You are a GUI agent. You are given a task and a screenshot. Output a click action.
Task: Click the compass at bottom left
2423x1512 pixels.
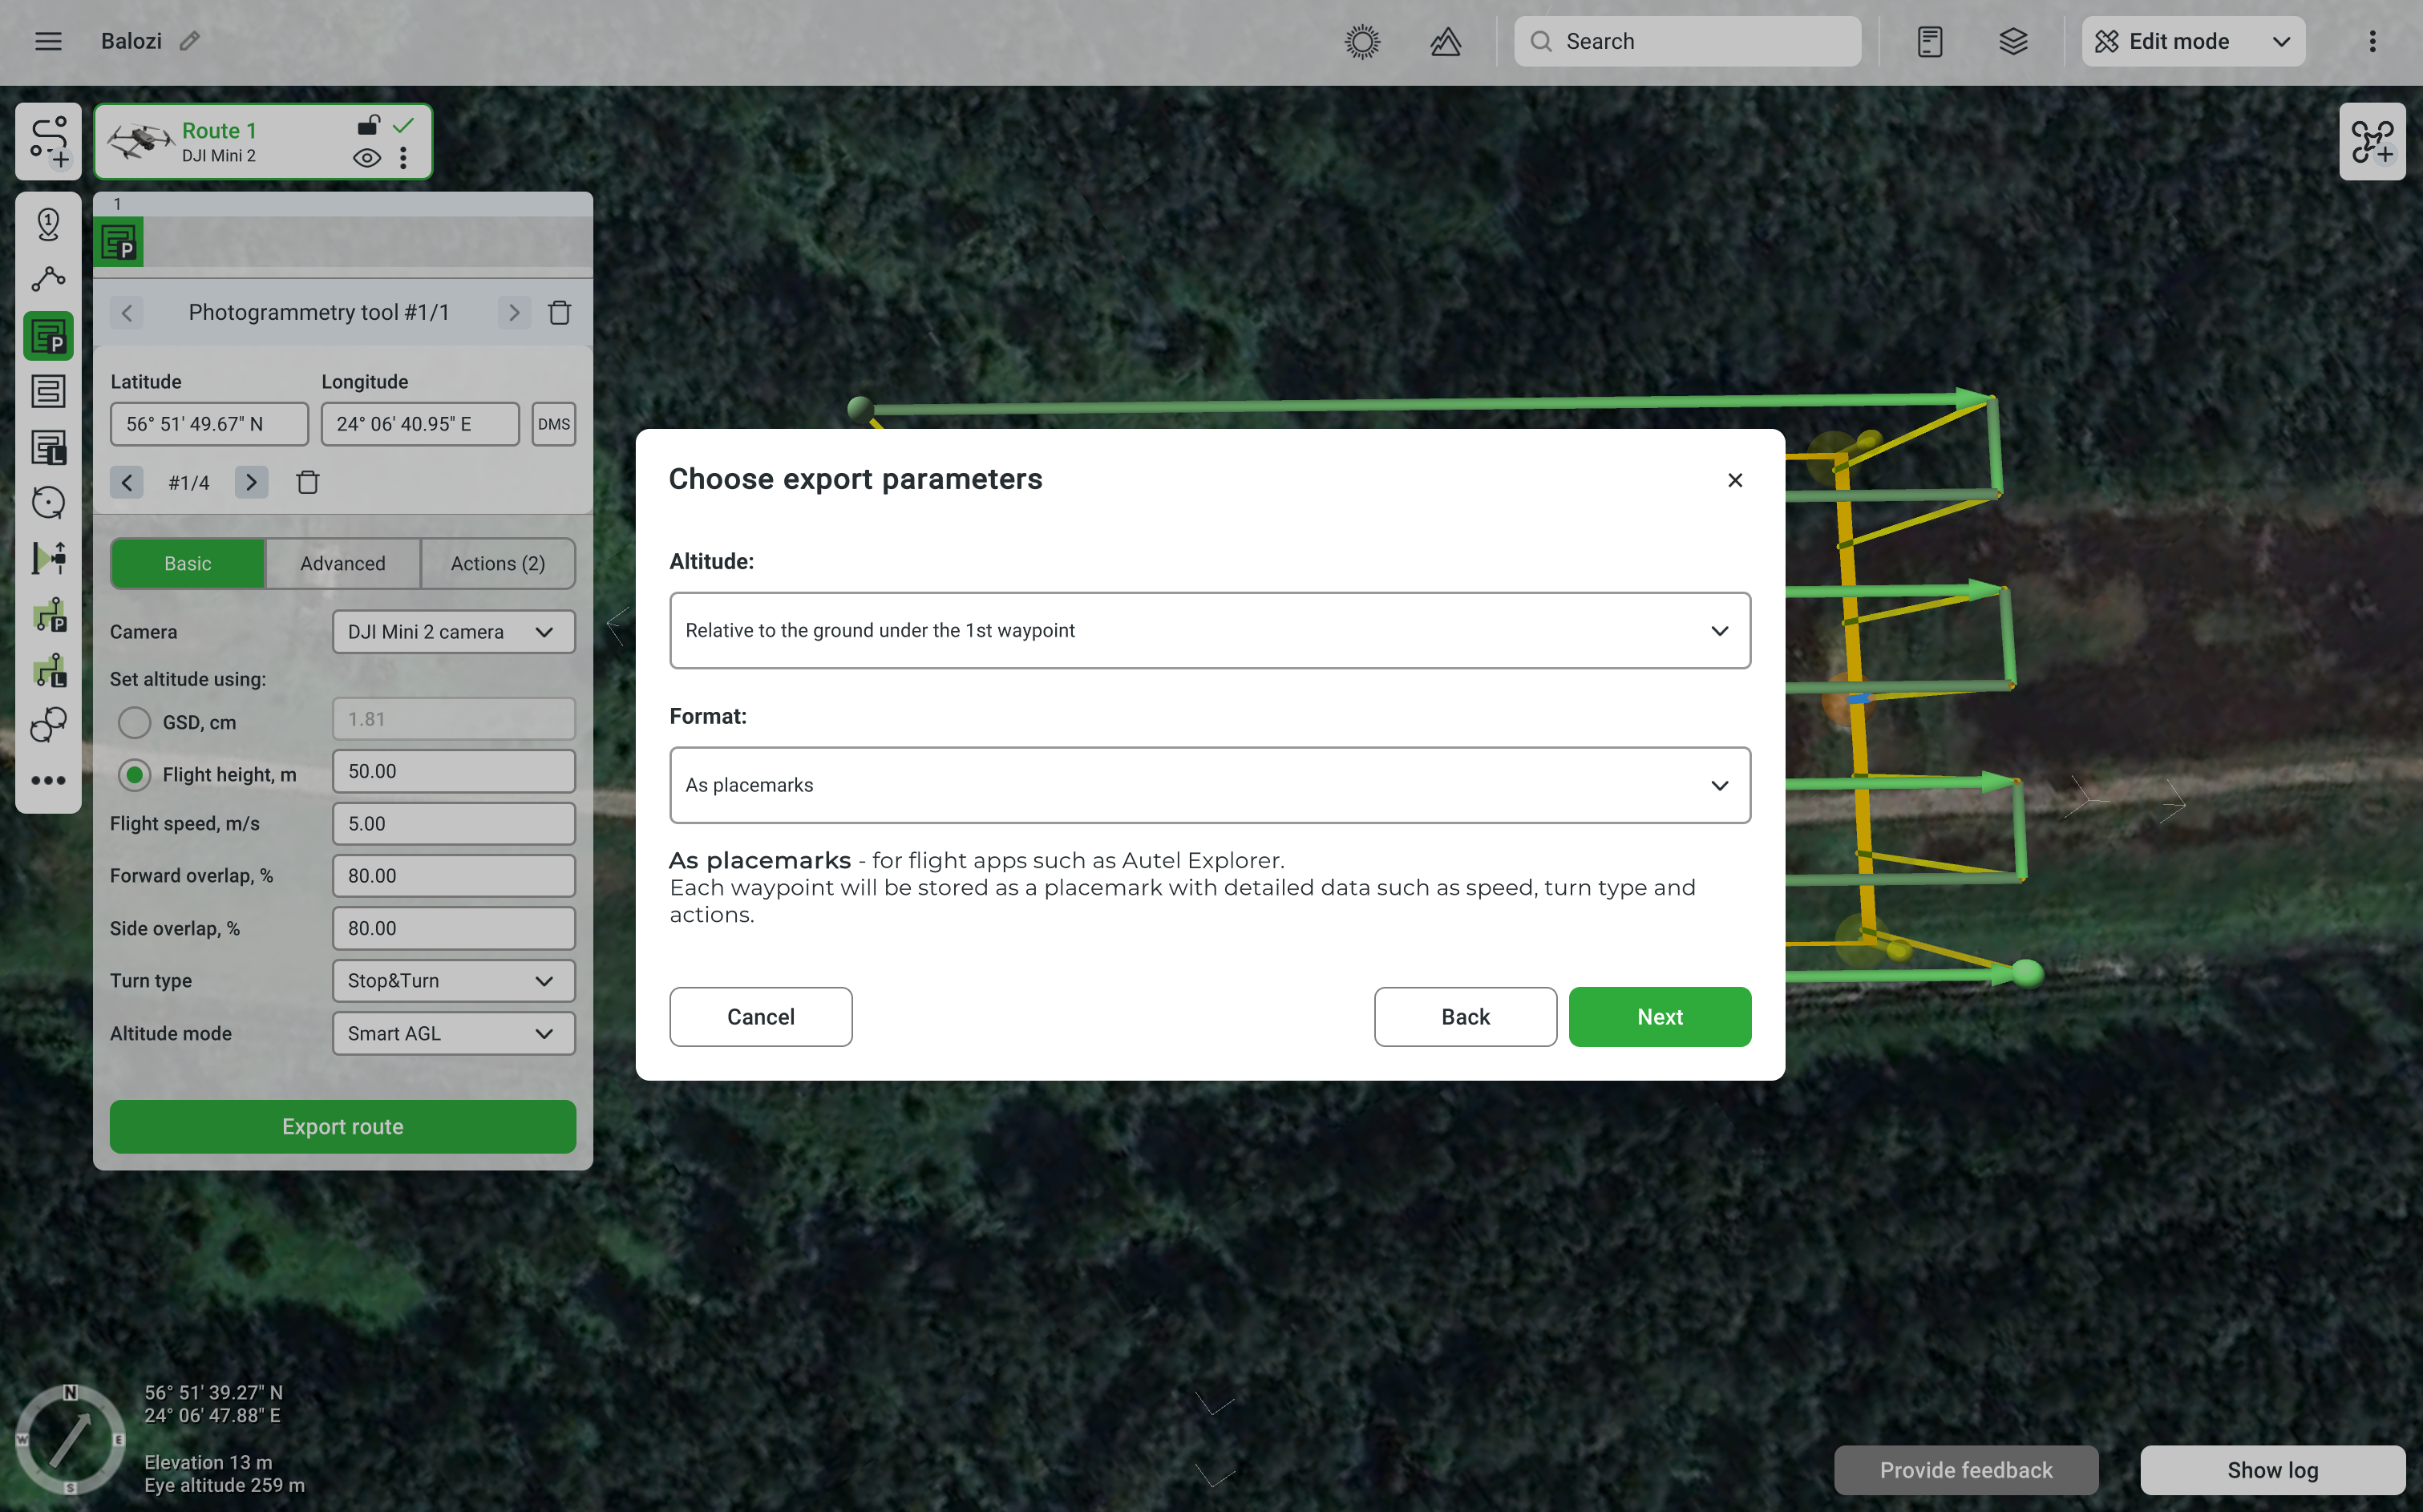click(x=70, y=1438)
